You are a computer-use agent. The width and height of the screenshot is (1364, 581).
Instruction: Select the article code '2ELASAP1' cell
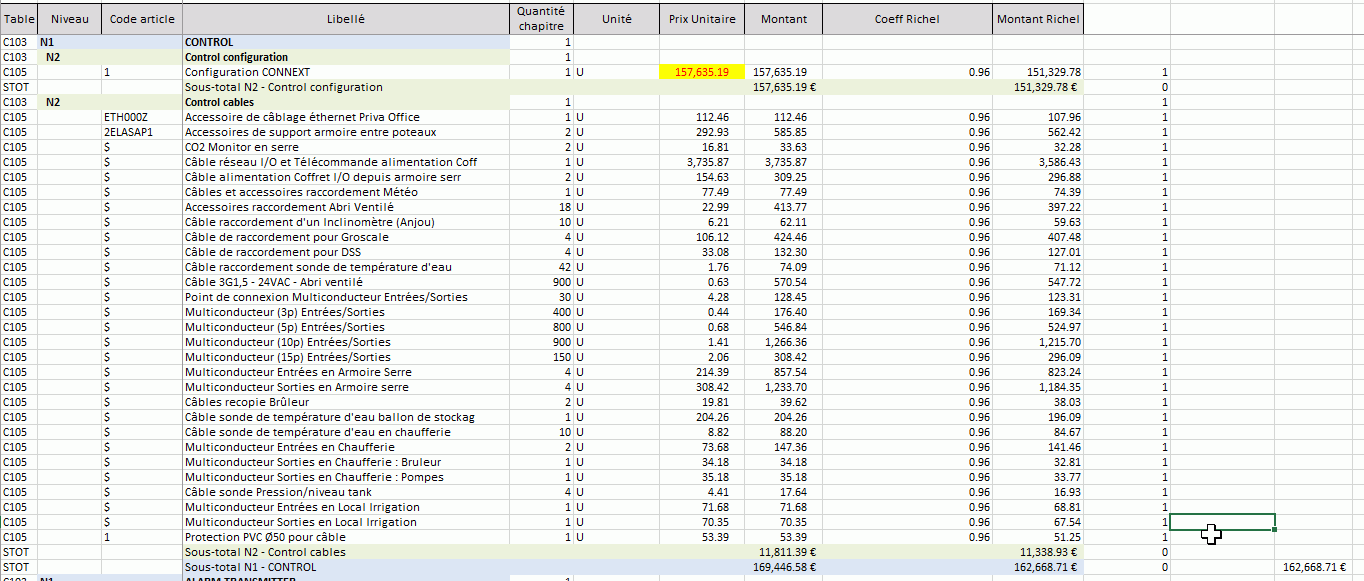(x=128, y=132)
